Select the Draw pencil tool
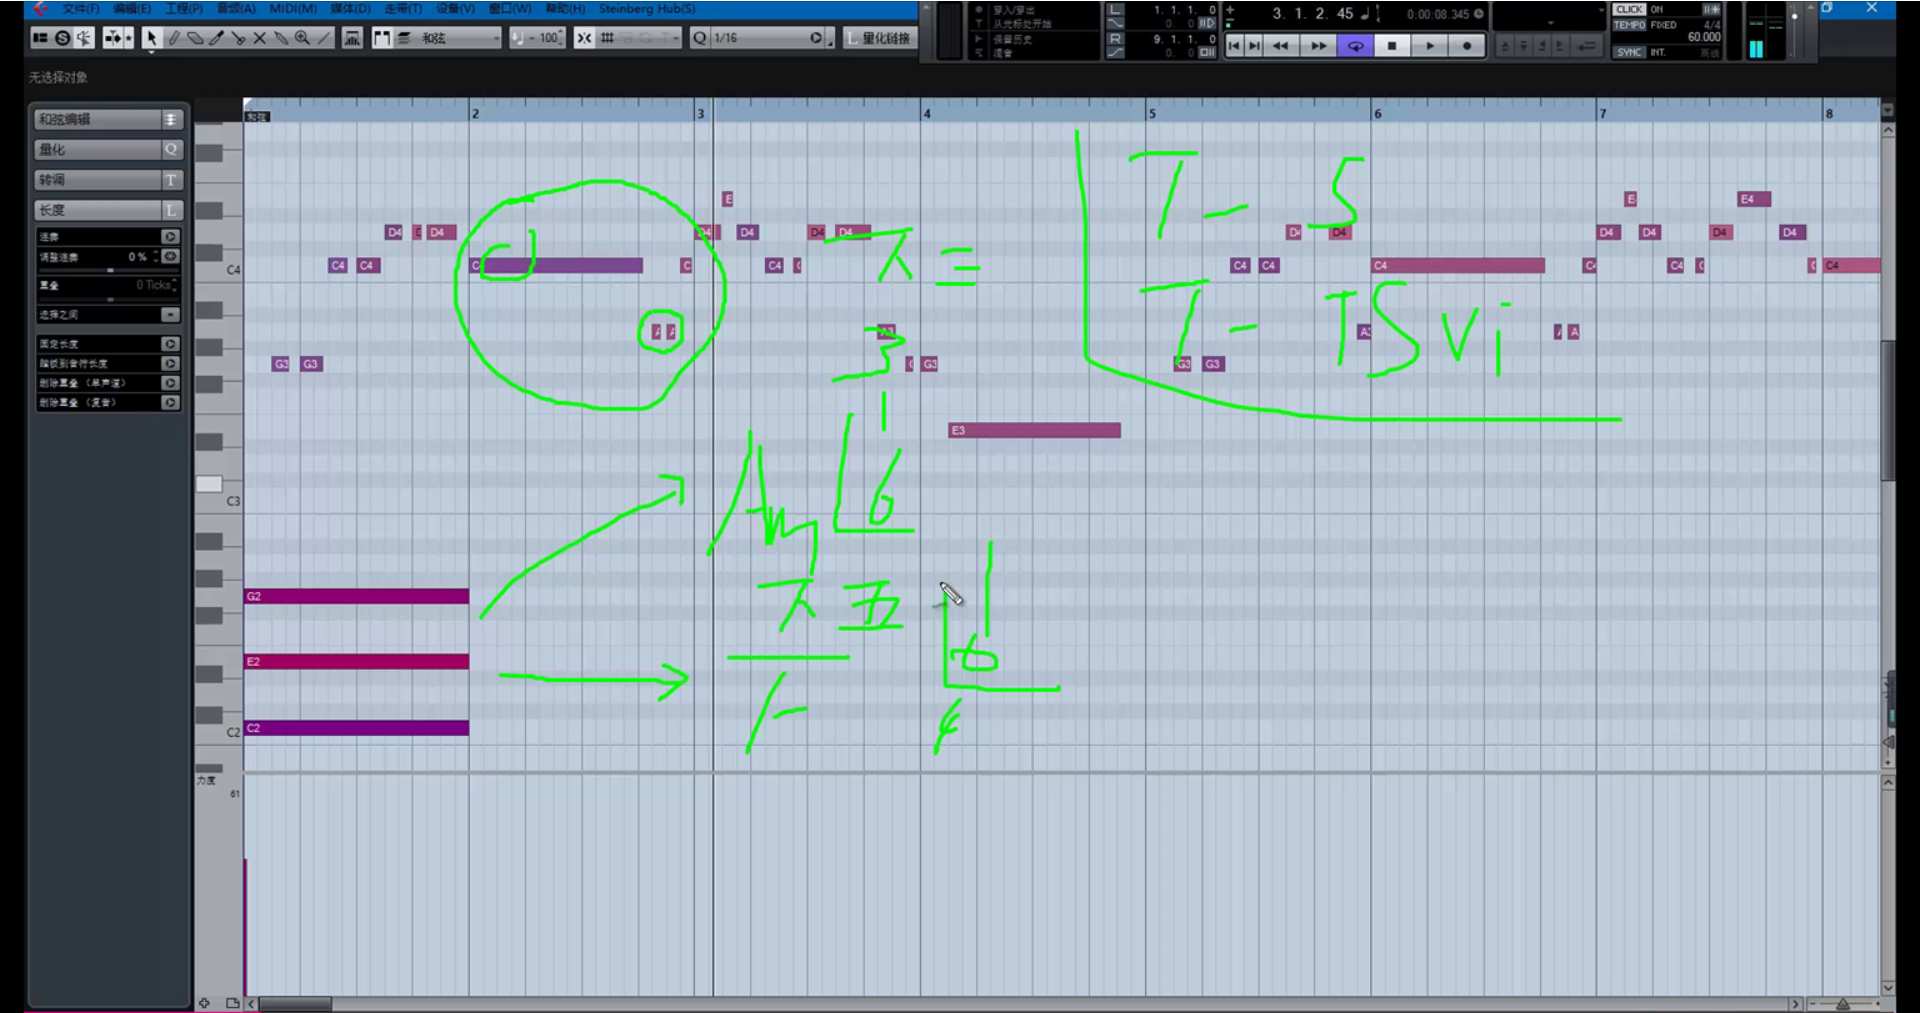 (x=173, y=38)
